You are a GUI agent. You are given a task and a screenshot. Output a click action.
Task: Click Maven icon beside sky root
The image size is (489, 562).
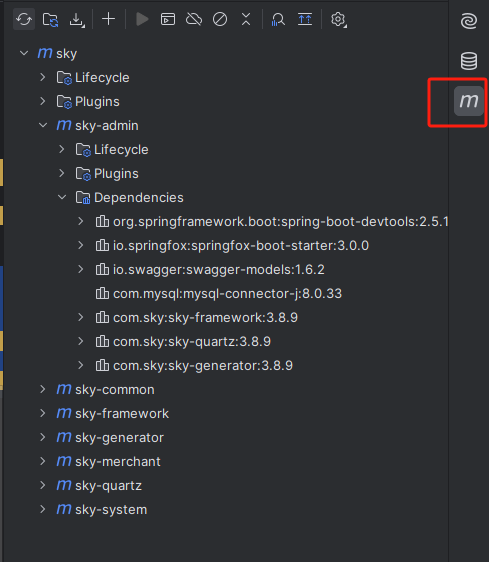pos(45,53)
